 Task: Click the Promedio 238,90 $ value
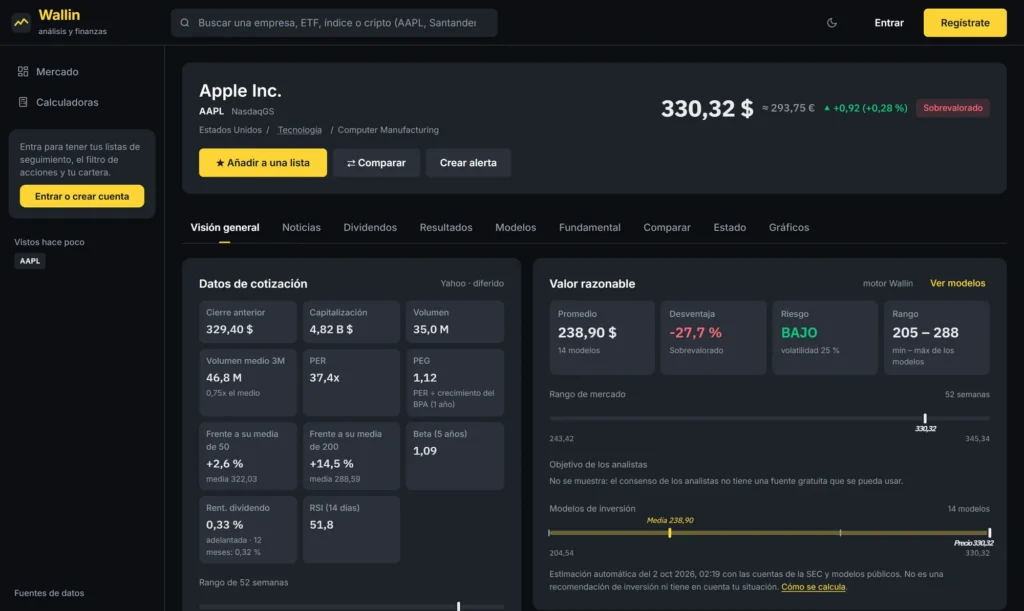586,333
